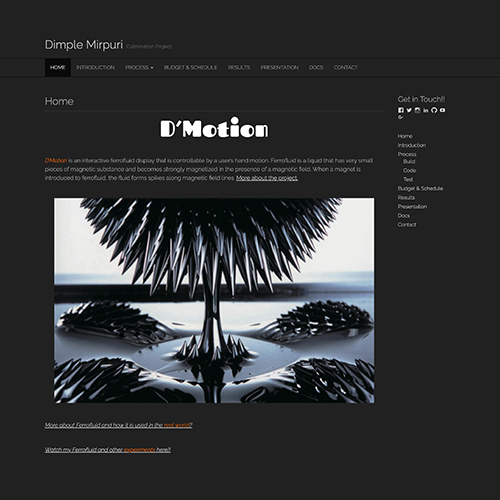Open 'More about Ferrofluid' real world link
This screenshot has height=500, width=500.
(118, 425)
